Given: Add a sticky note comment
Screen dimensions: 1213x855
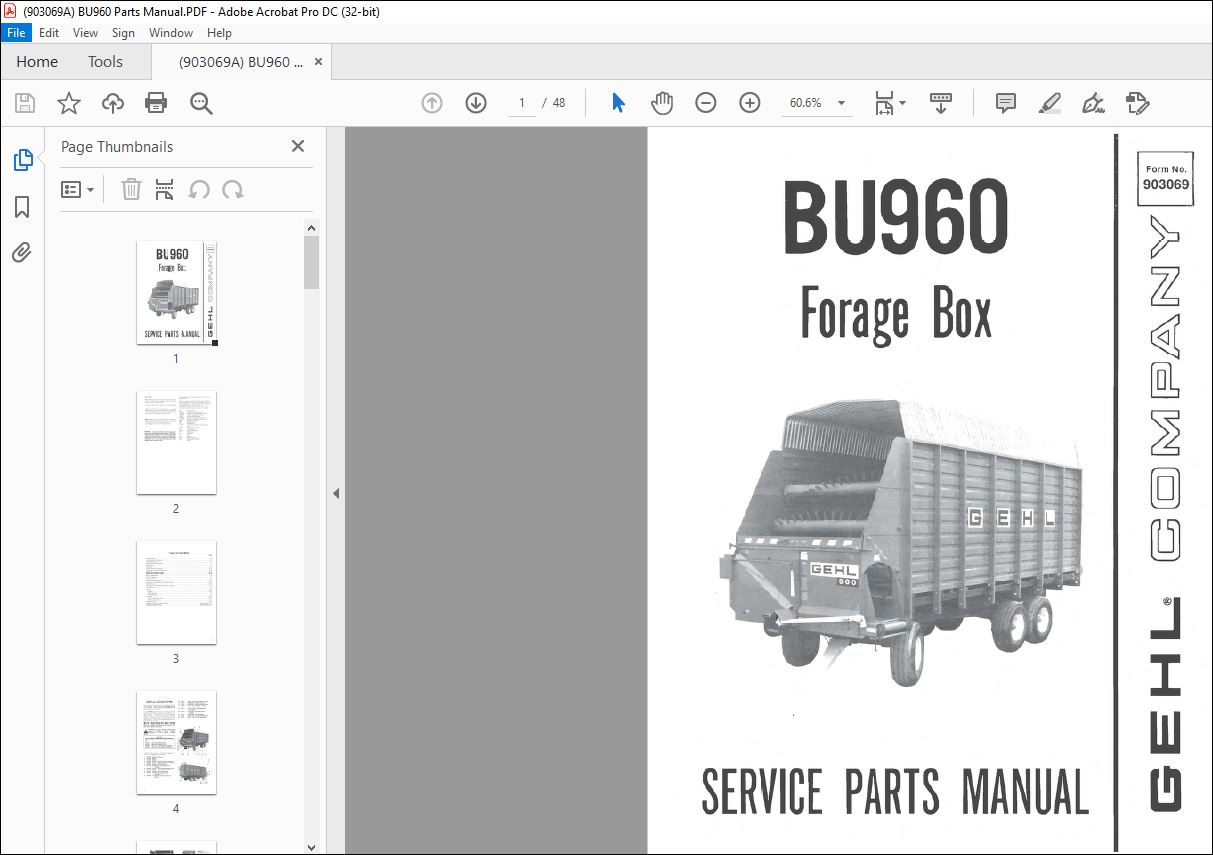Looking at the screenshot, I should [x=1006, y=103].
